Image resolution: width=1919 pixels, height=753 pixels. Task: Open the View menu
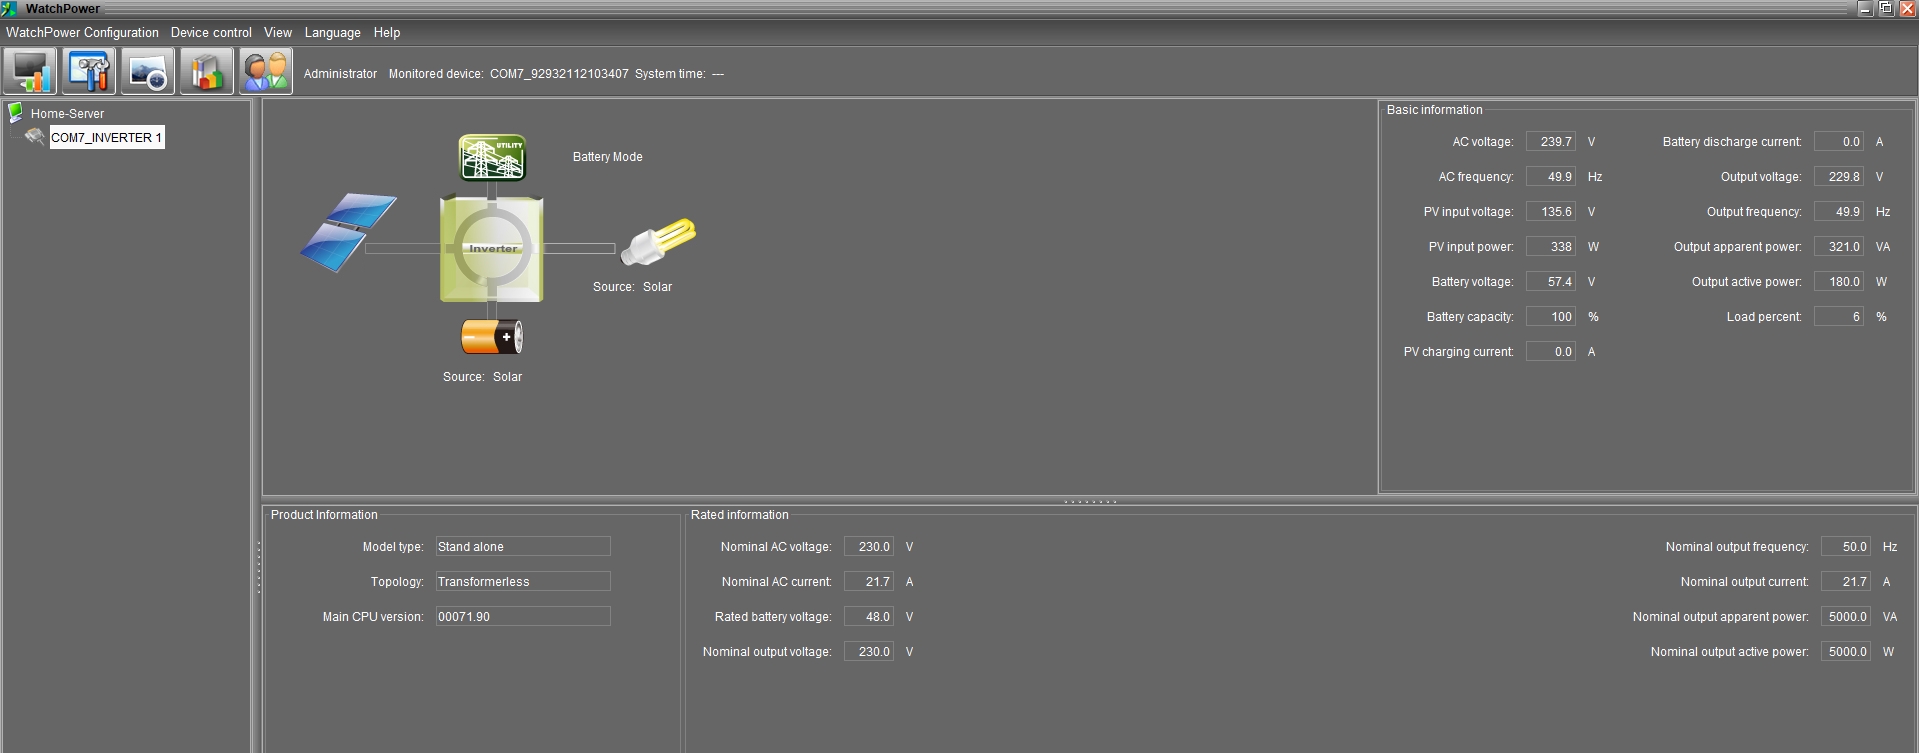[x=278, y=33]
